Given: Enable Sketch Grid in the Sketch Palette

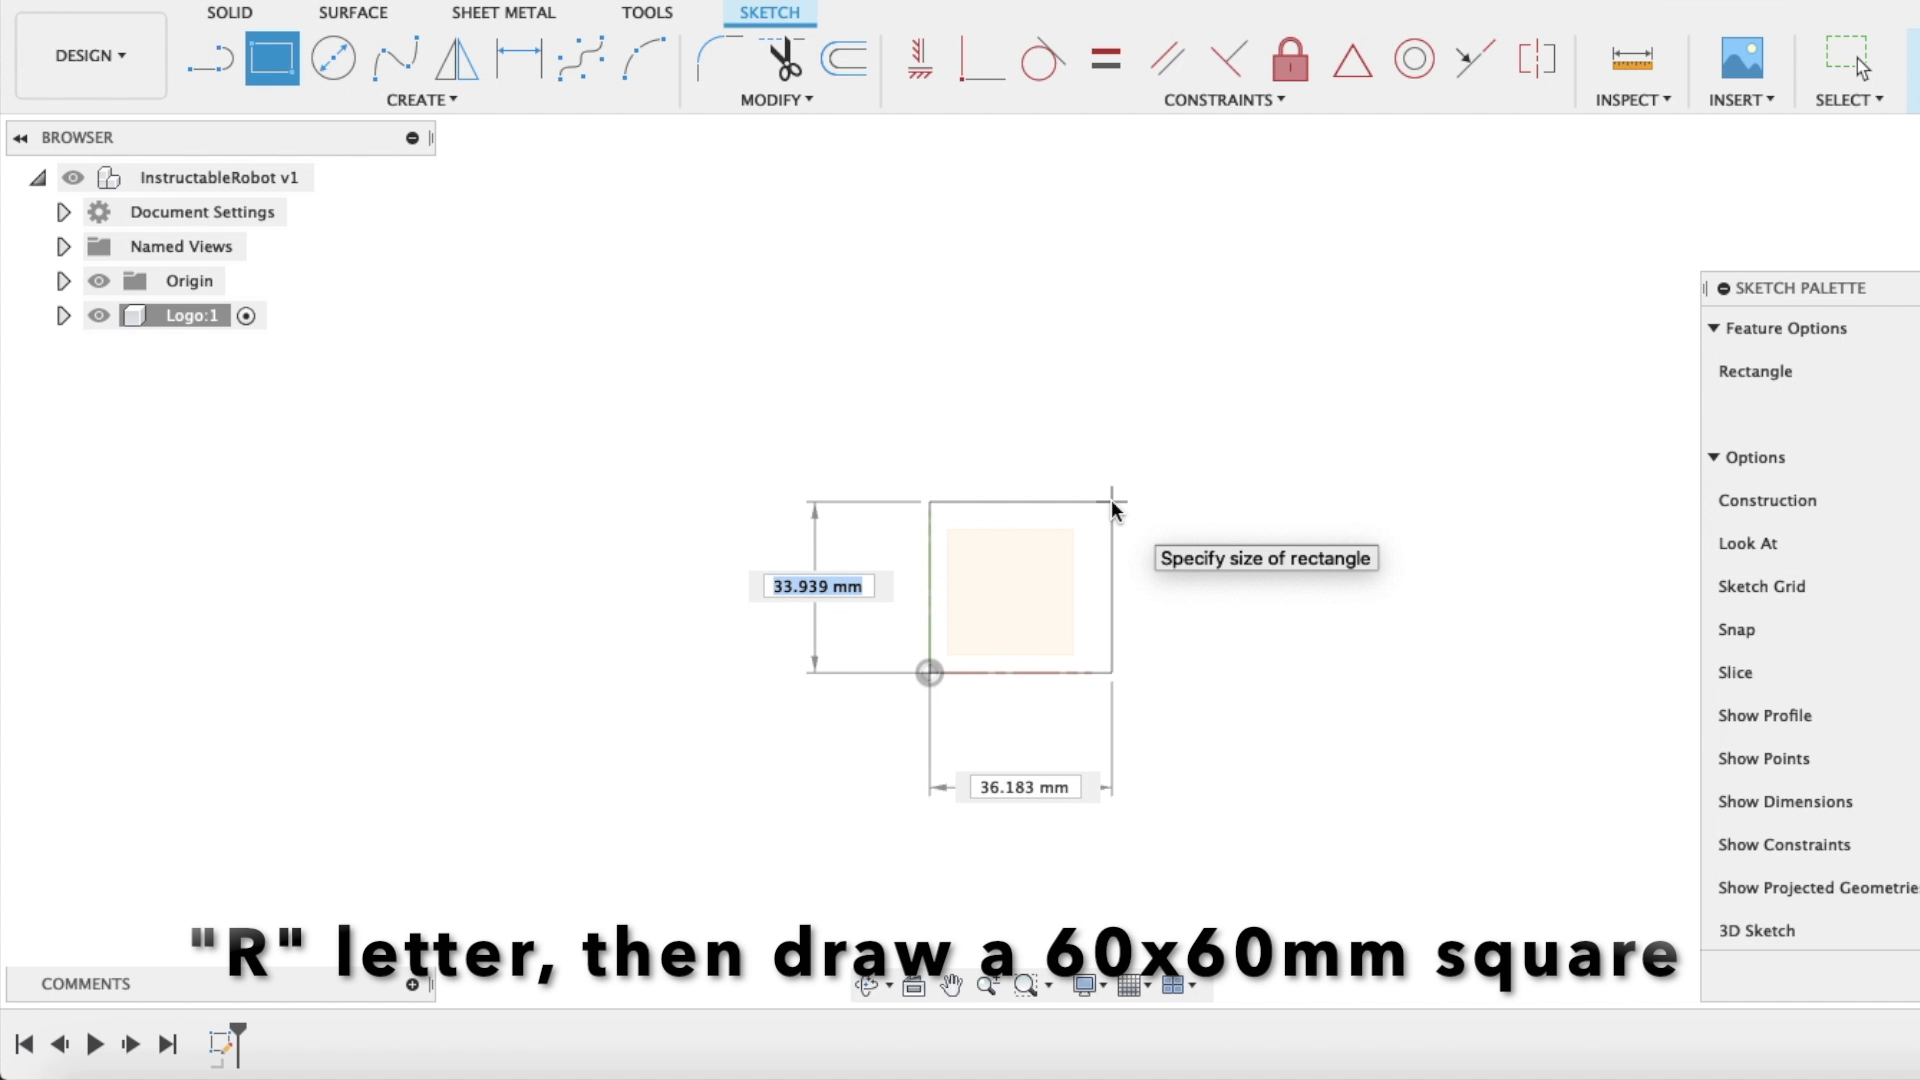Looking at the screenshot, I should pyautogui.click(x=1762, y=586).
